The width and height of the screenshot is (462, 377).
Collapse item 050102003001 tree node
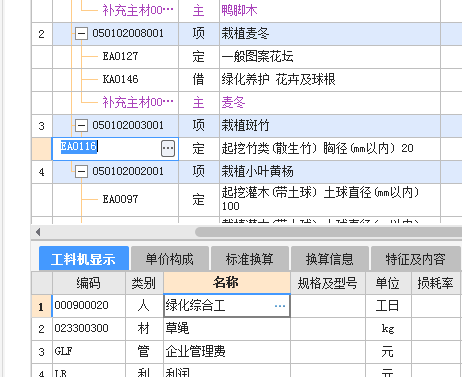(81, 126)
